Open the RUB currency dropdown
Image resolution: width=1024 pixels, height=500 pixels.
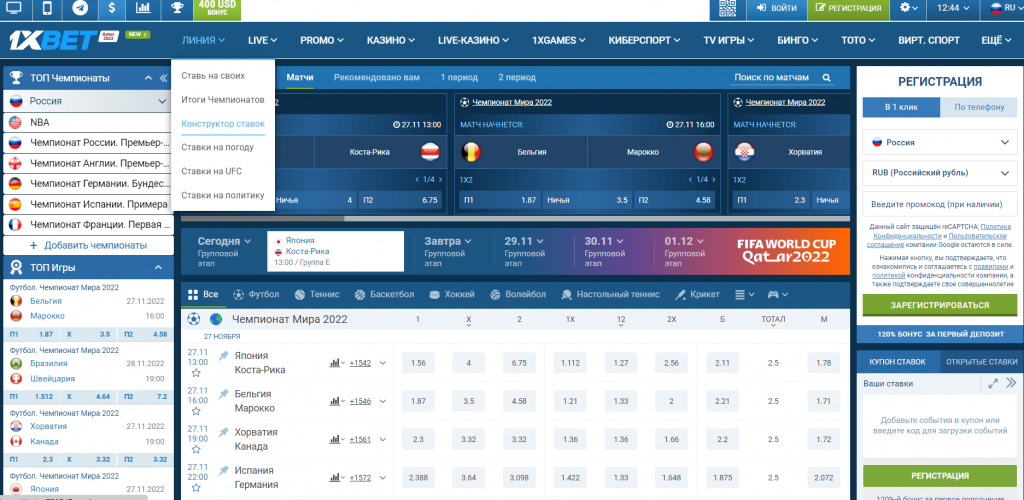click(938, 172)
